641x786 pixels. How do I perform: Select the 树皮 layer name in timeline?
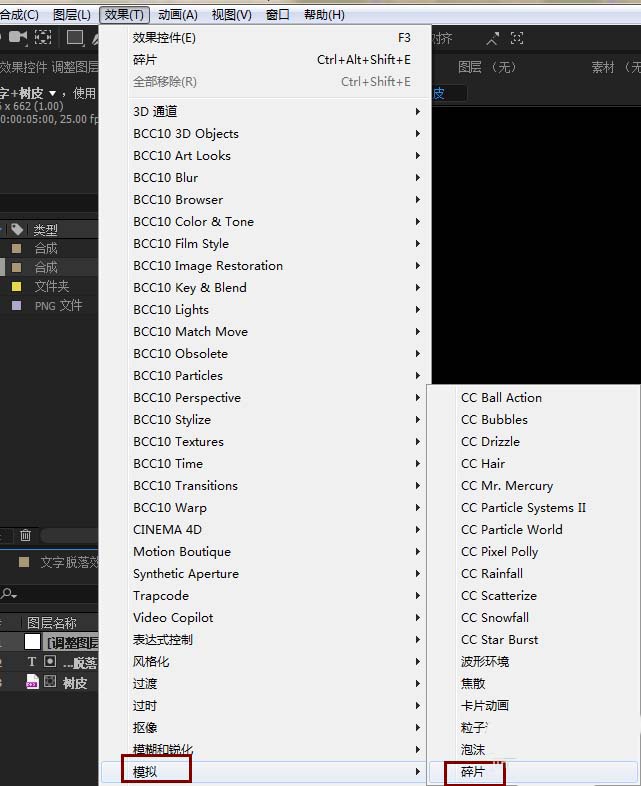tap(75, 683)
